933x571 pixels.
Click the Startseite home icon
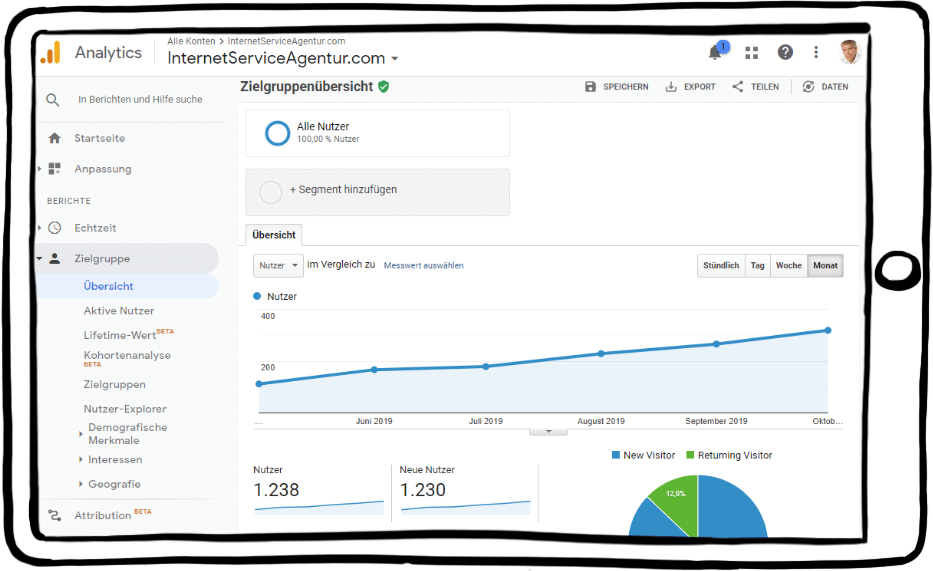(x=55, y=138)
